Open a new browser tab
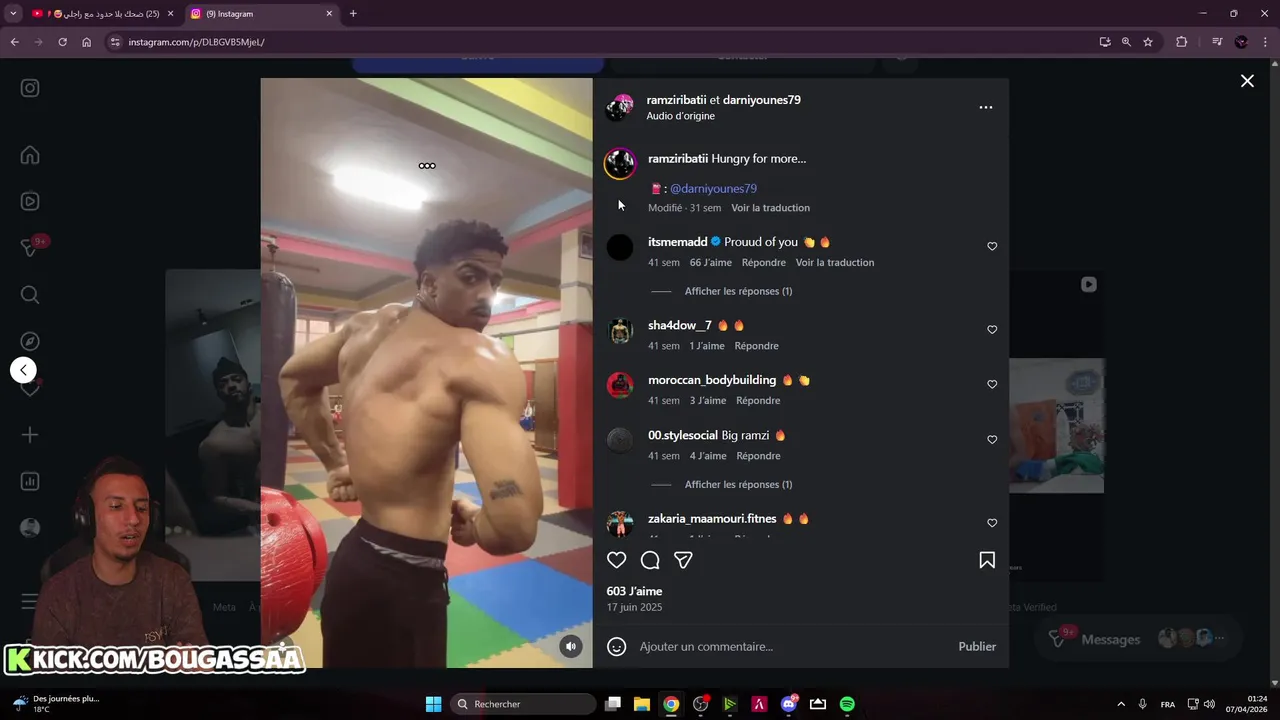 353,14
